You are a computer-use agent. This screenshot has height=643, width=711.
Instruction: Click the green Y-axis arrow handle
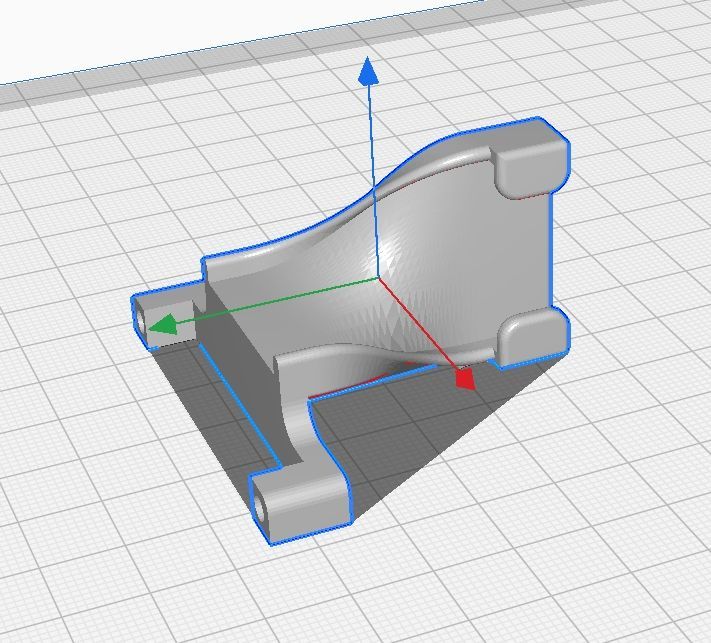tap(163, 325)
